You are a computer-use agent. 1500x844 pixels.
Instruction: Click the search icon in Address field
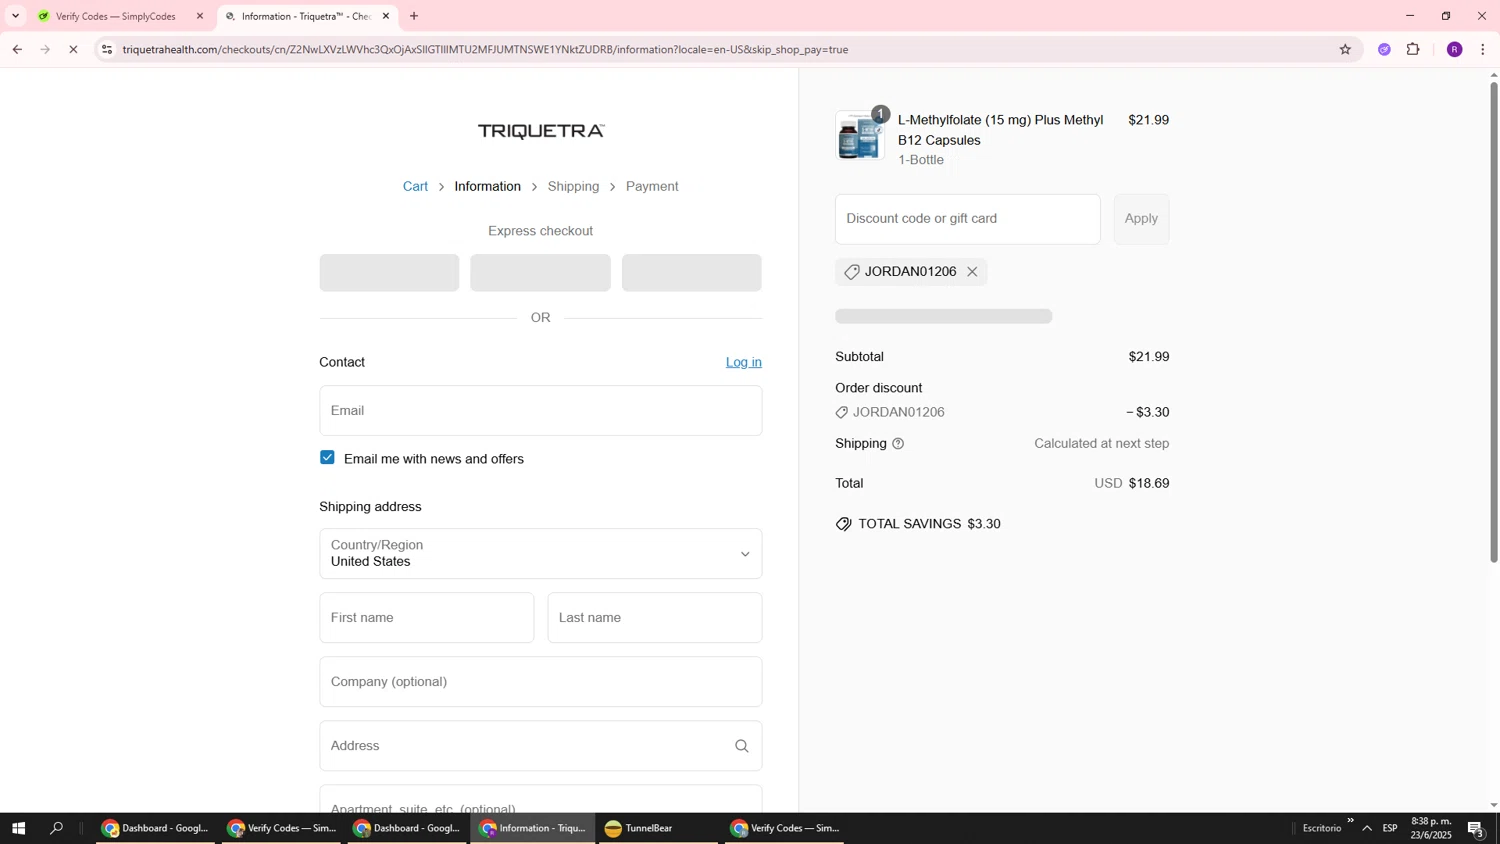(x=742, y=746)
